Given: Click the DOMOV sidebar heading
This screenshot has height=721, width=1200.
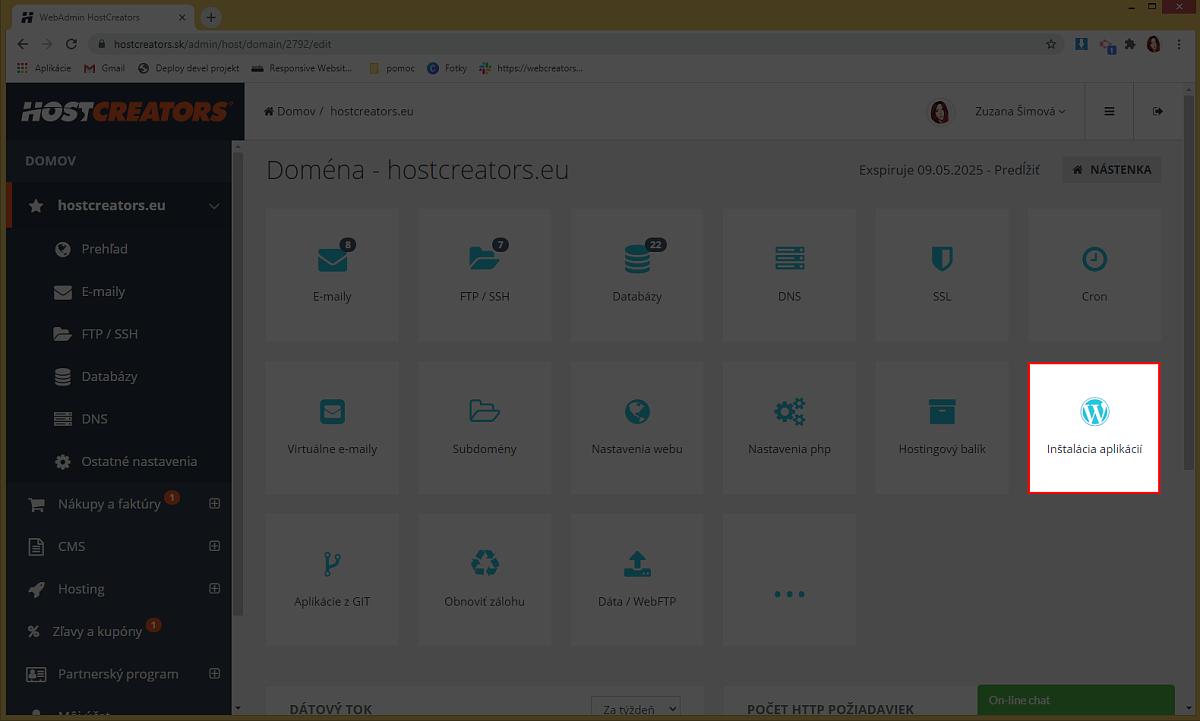Looking at the screenshot, I should click(x=50, y=161).
